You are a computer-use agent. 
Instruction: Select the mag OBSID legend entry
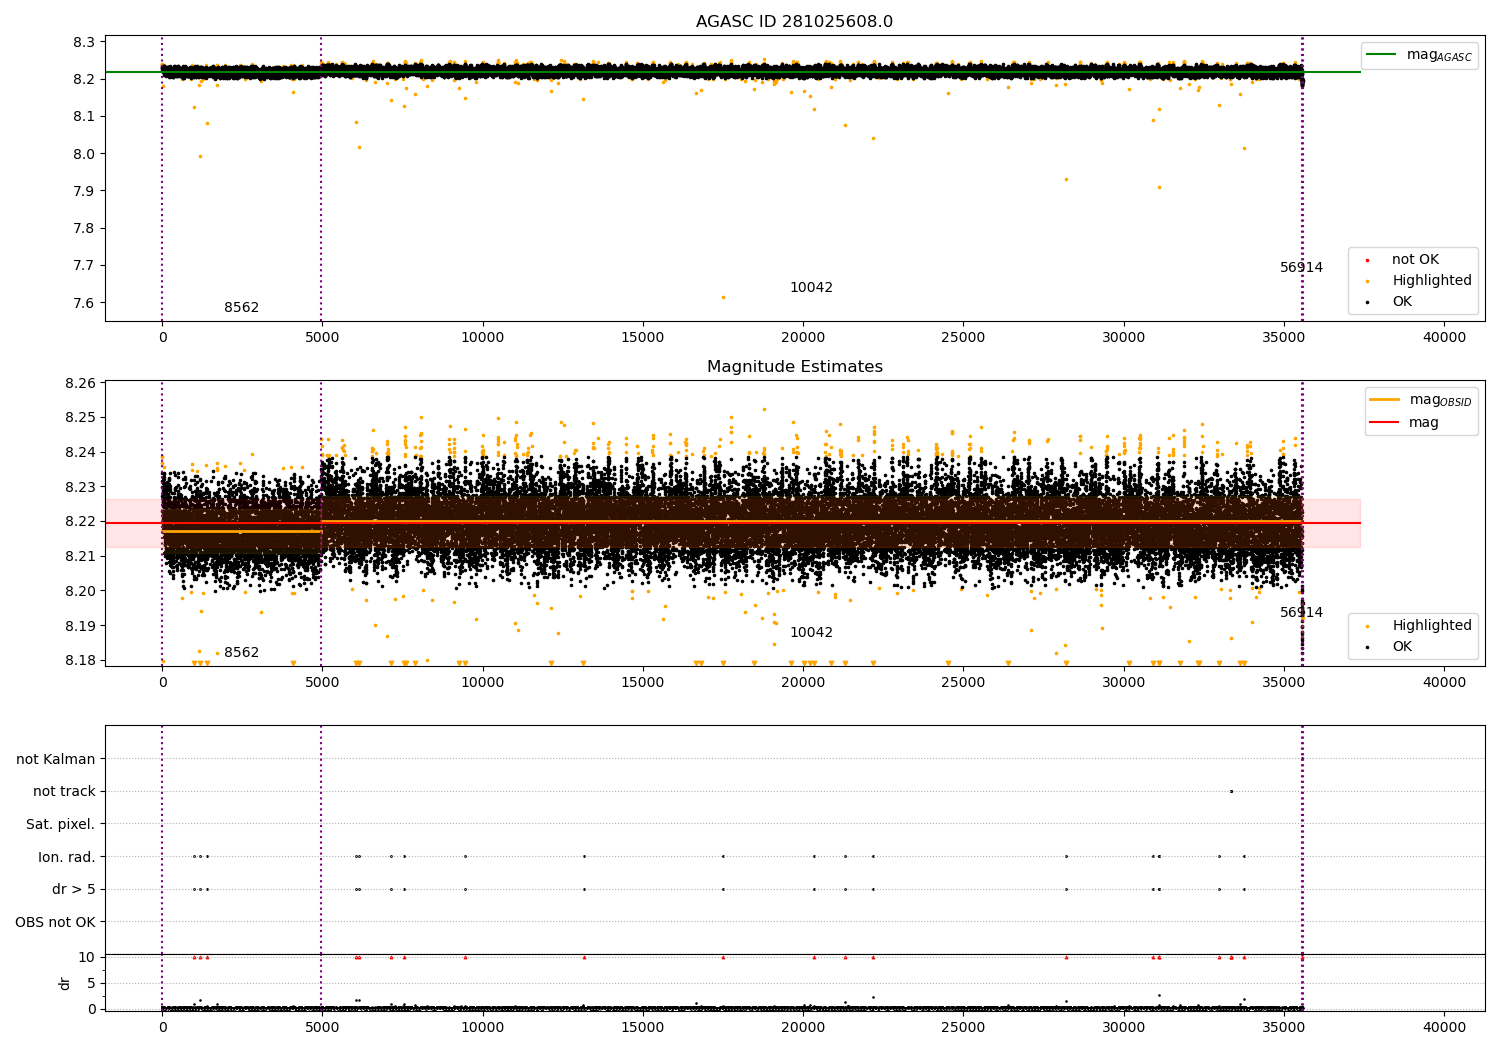pos(1420,400)
